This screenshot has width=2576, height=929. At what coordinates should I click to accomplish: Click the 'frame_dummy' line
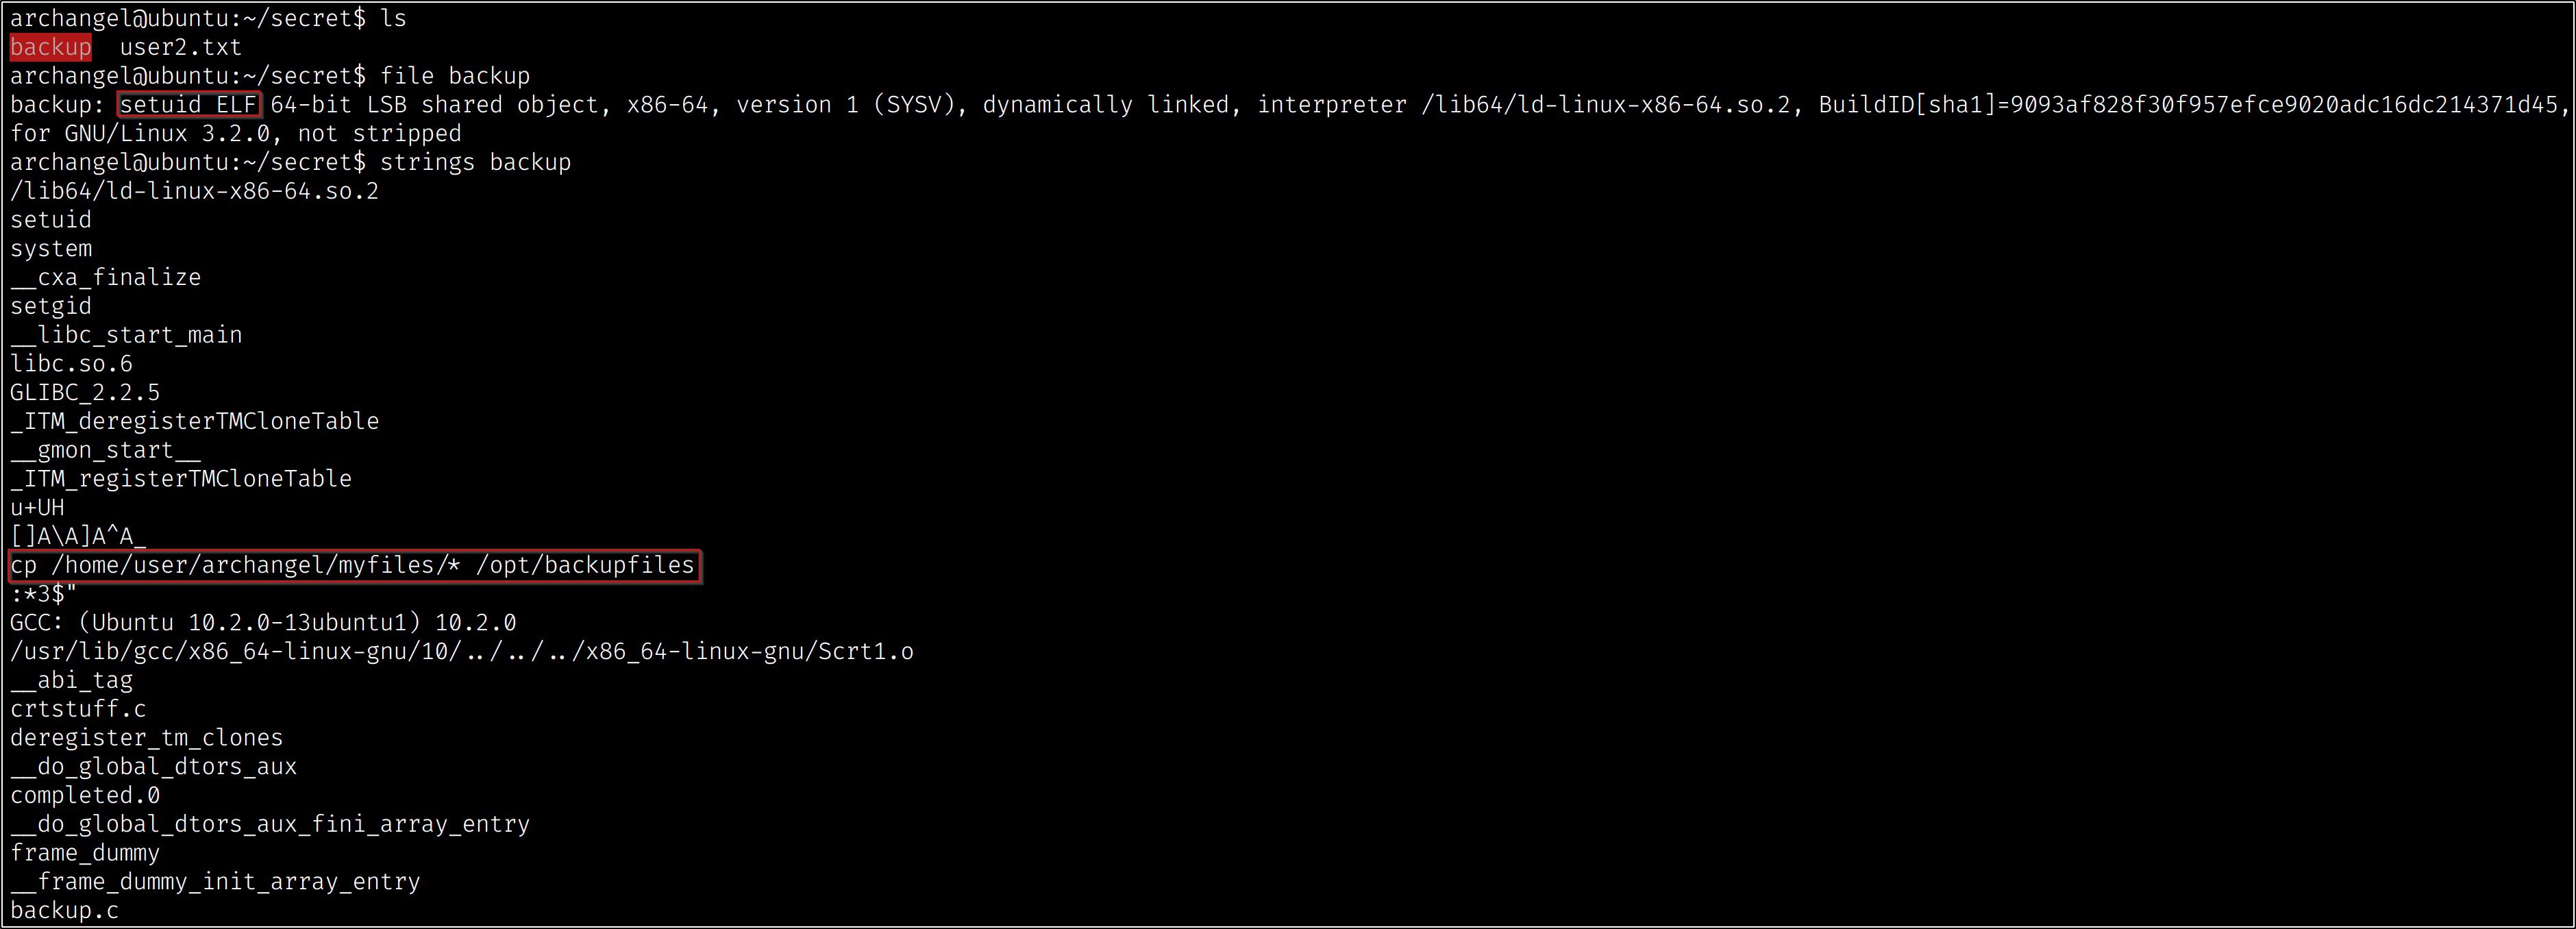[x=85, y=853]
